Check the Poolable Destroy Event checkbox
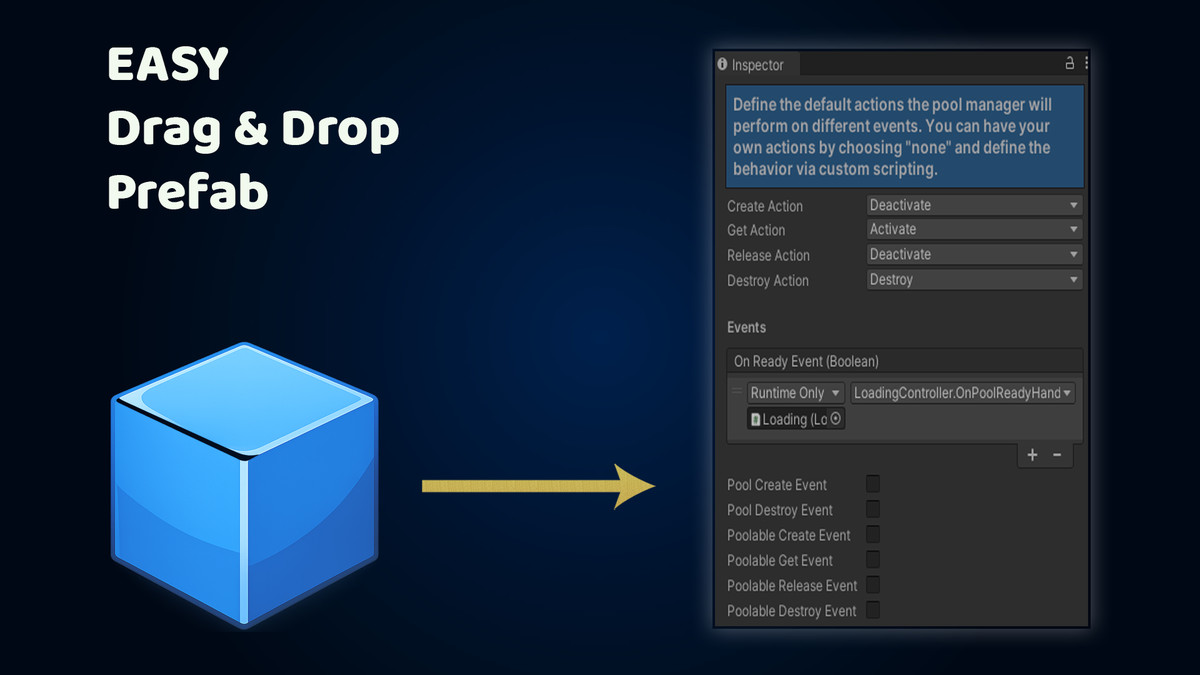 tap(873, 610)
